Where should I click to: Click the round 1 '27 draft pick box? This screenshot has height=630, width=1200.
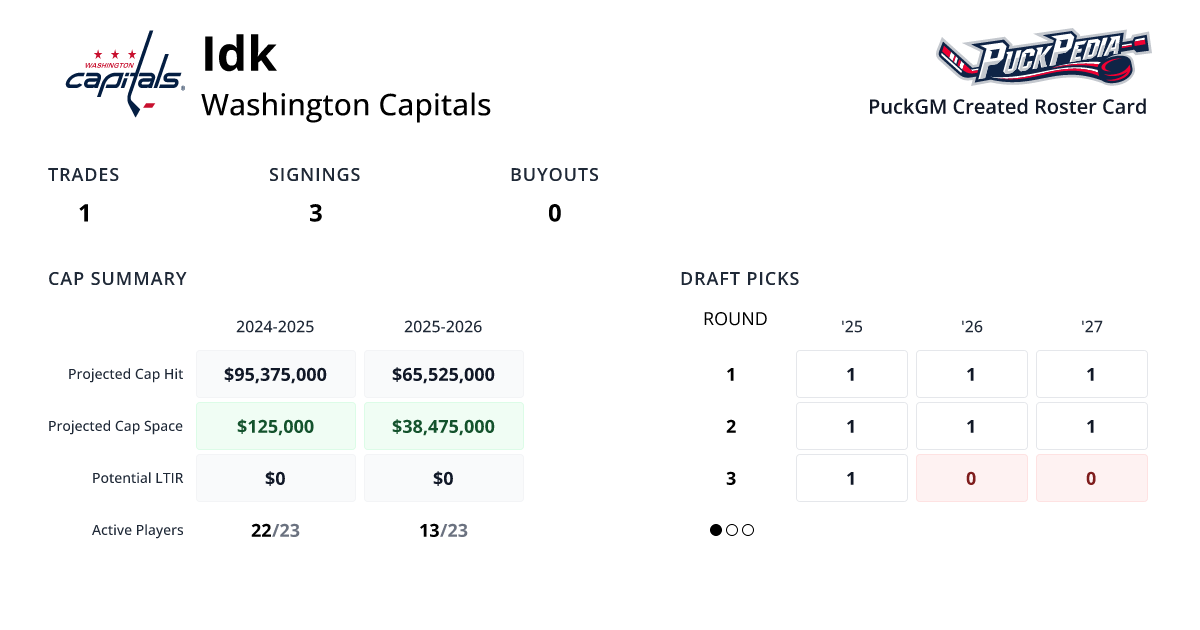click(1091, 374)
